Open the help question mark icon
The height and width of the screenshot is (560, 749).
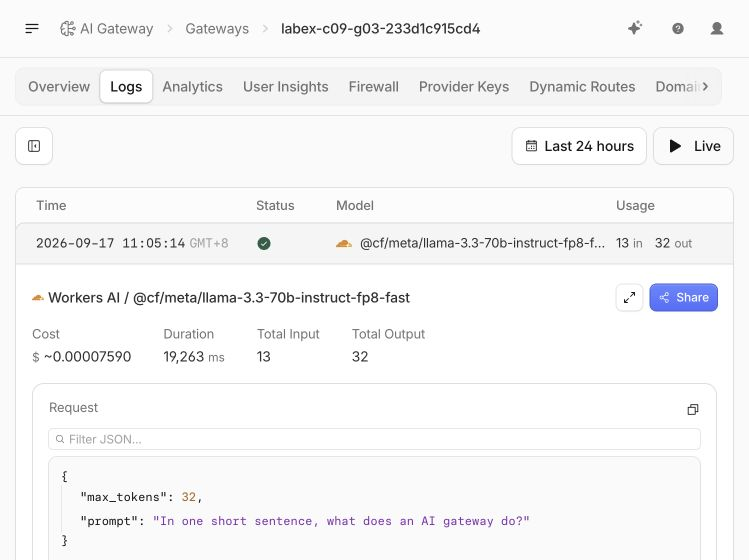tap(677, 29)
